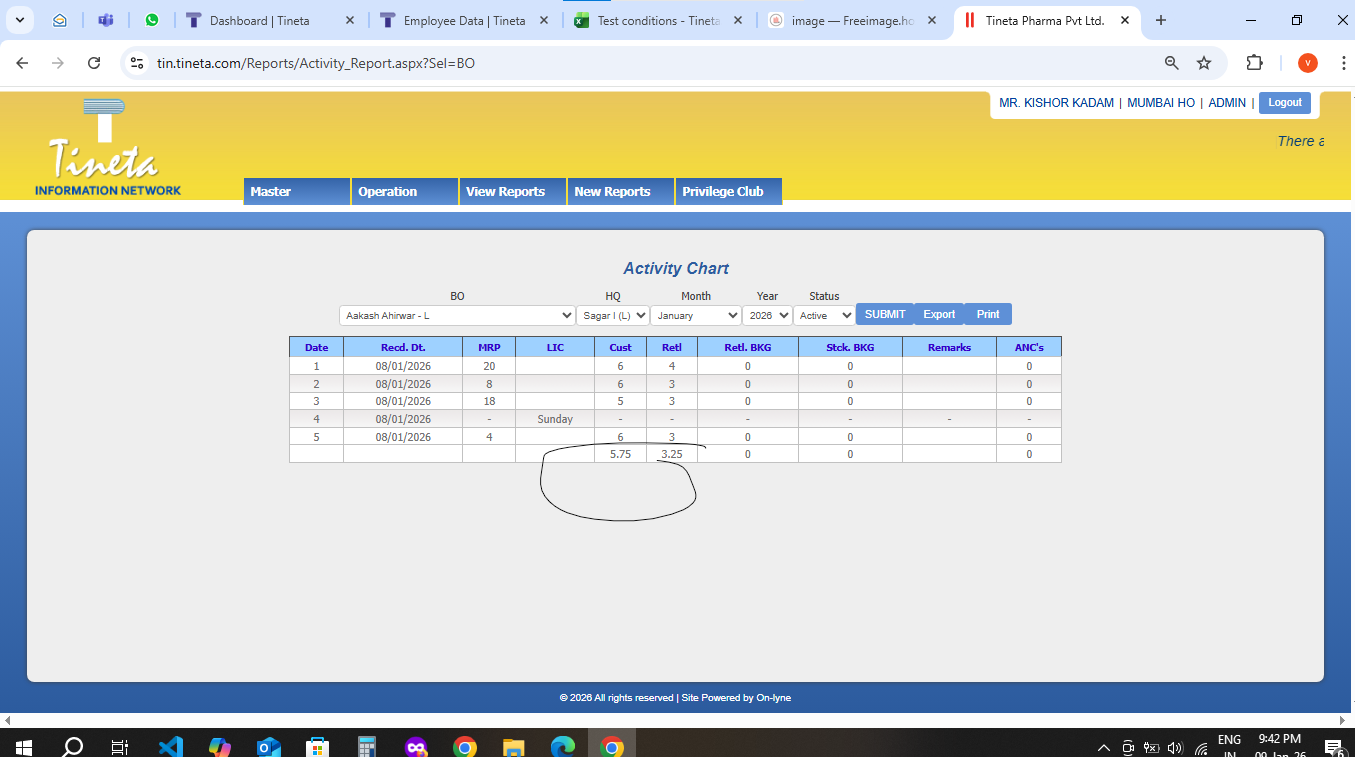
Task: Open Microsoft Store from taskbar
Action: (x=318, y=746)
